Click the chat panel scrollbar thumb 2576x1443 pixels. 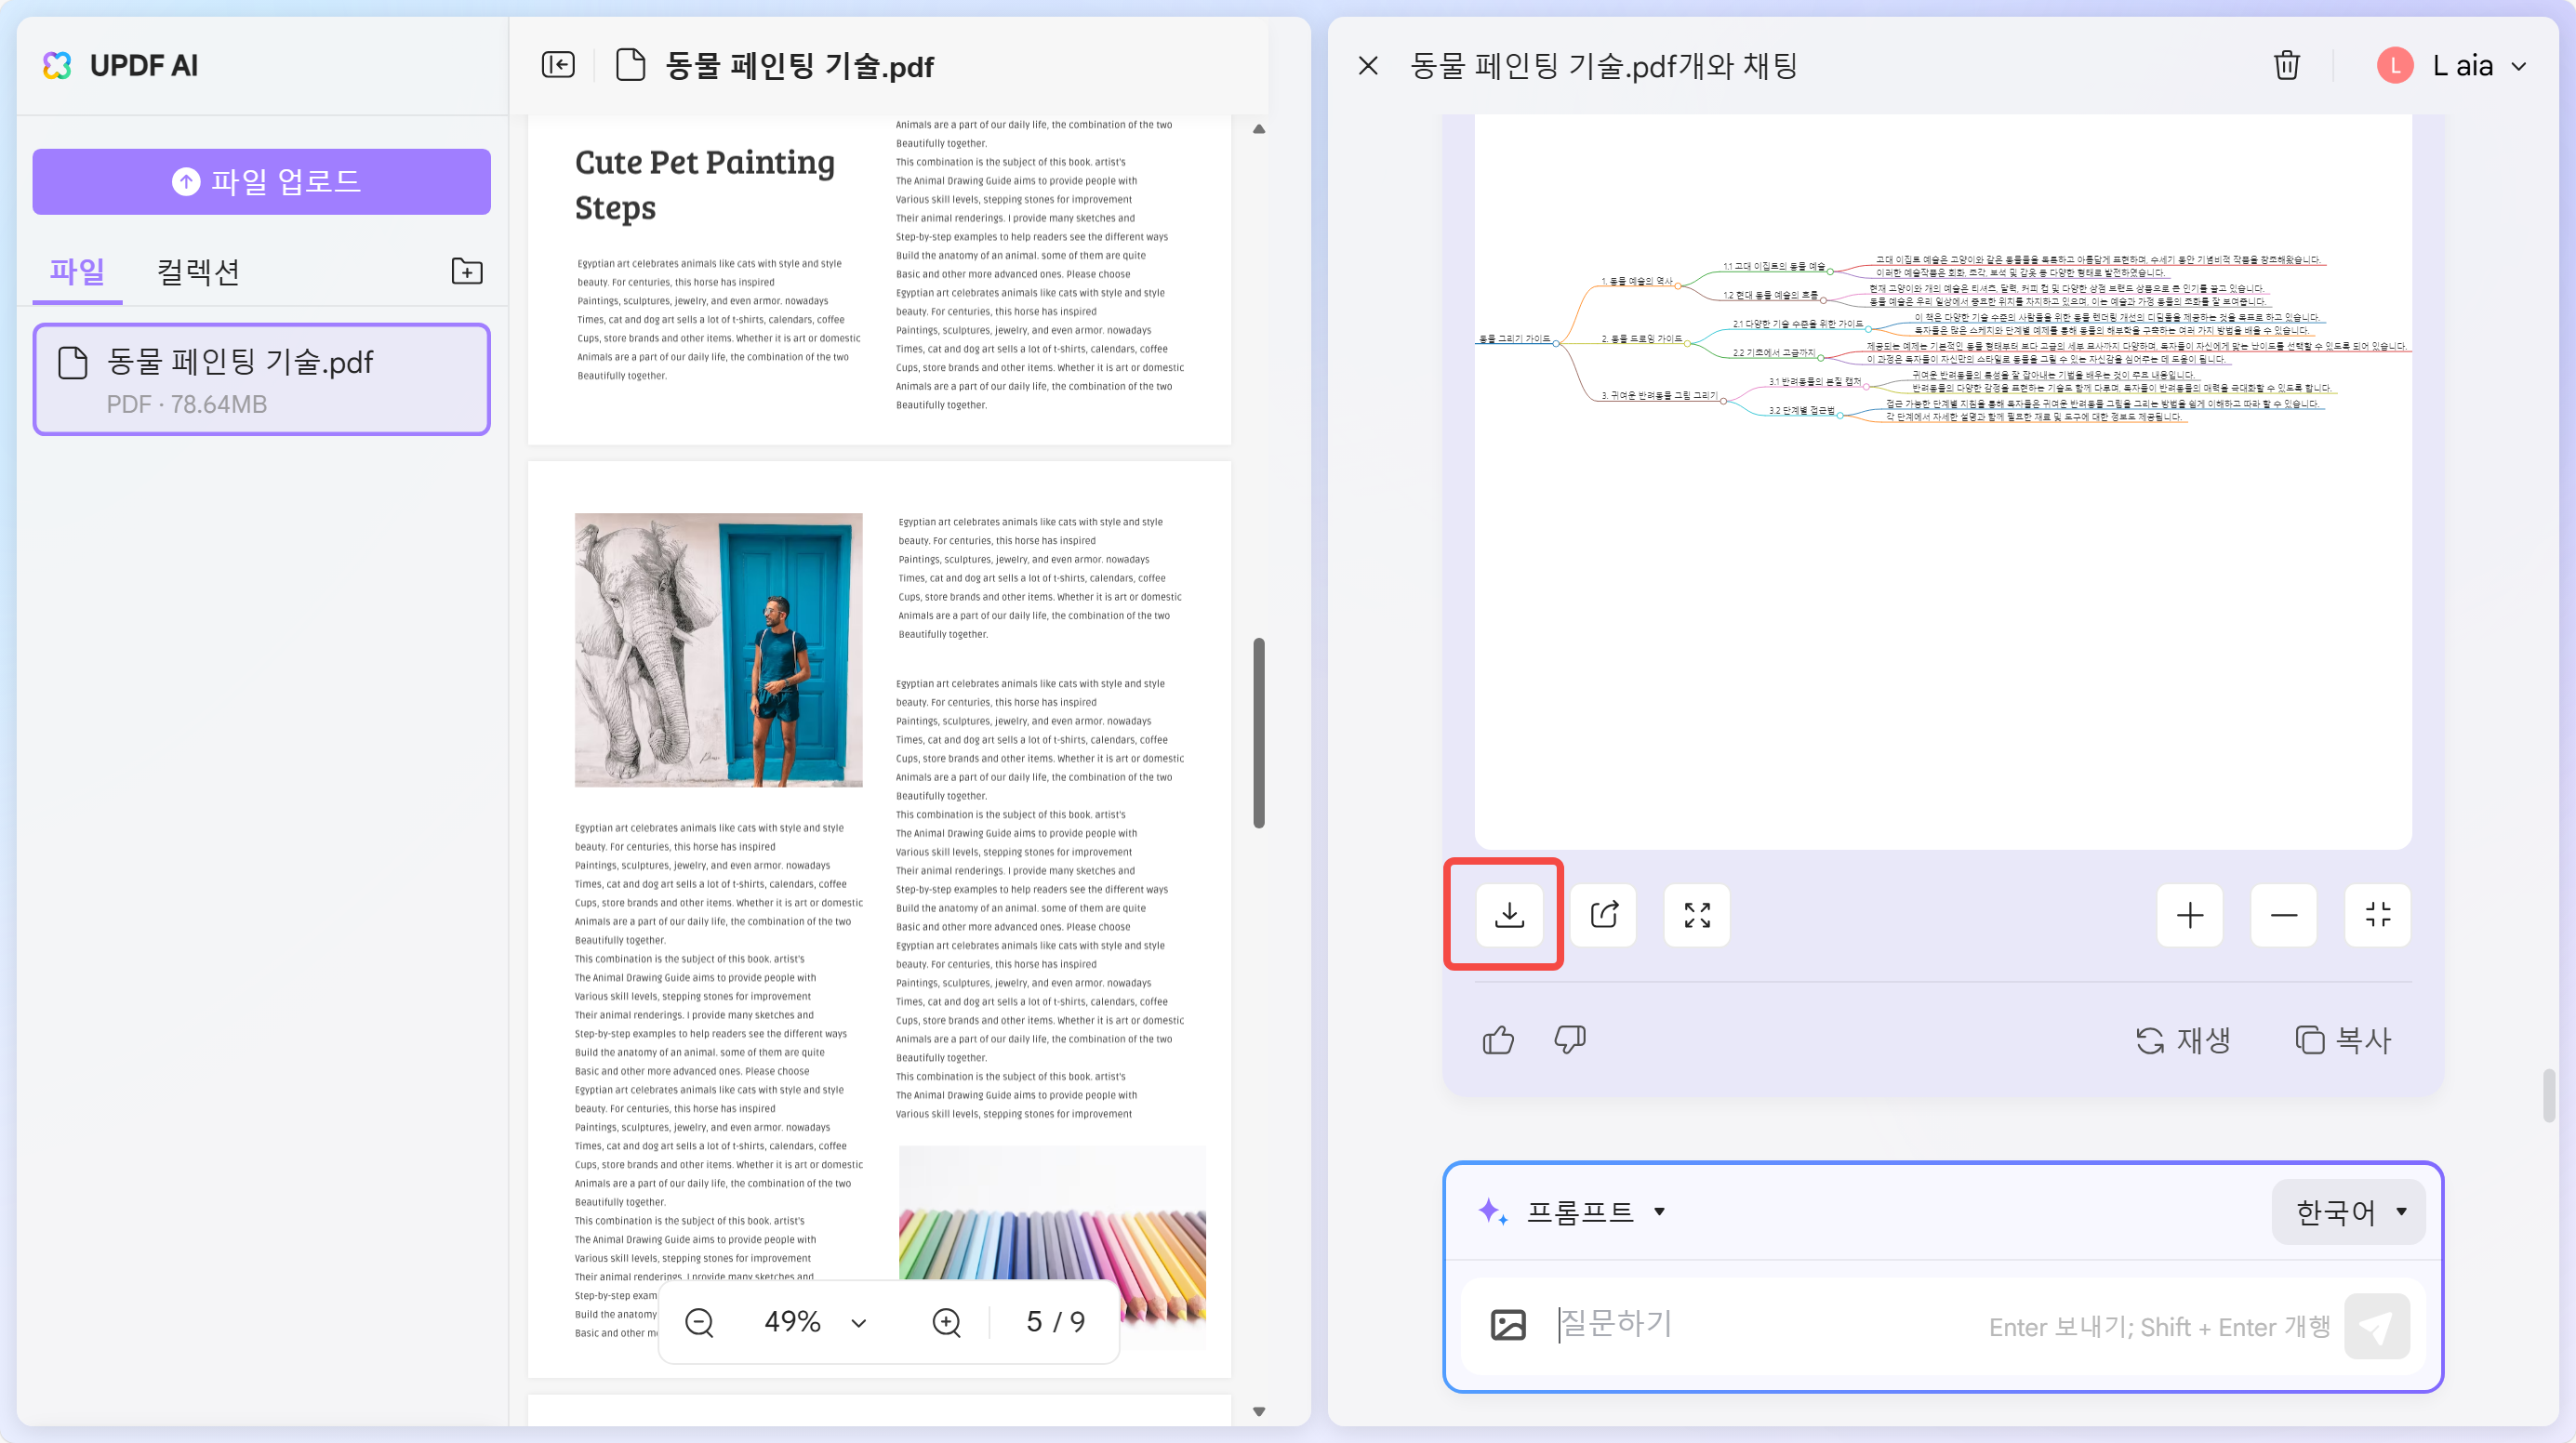coord(2549,1096)
